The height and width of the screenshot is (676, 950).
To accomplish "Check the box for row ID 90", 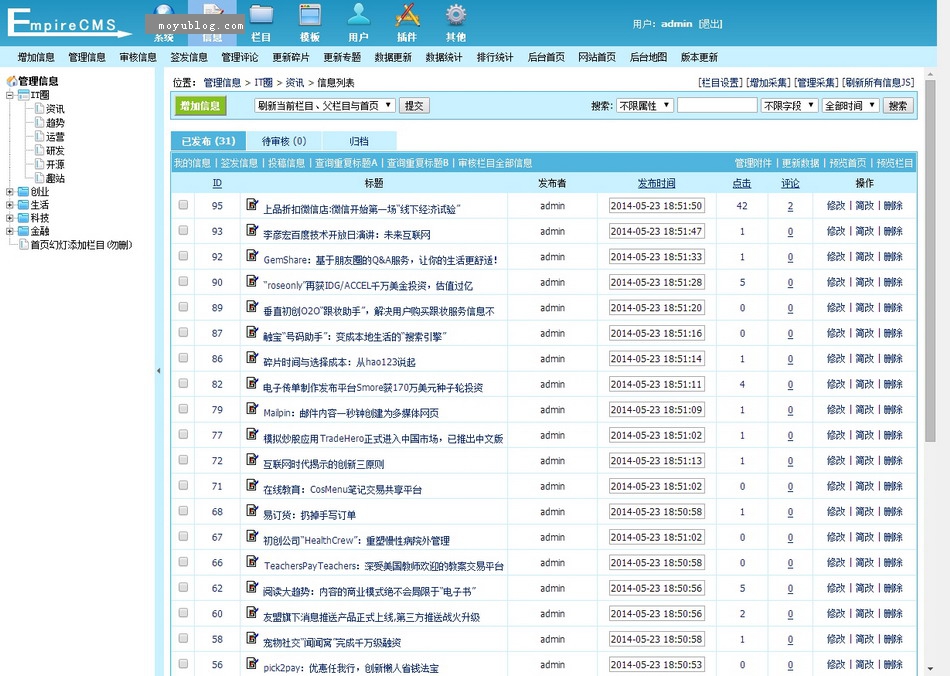I will click(x=184, y=281).
